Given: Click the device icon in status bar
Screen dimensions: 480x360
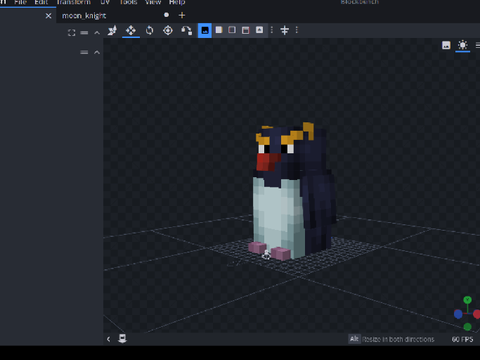Looking at the screenshot, I should point(122,338).
